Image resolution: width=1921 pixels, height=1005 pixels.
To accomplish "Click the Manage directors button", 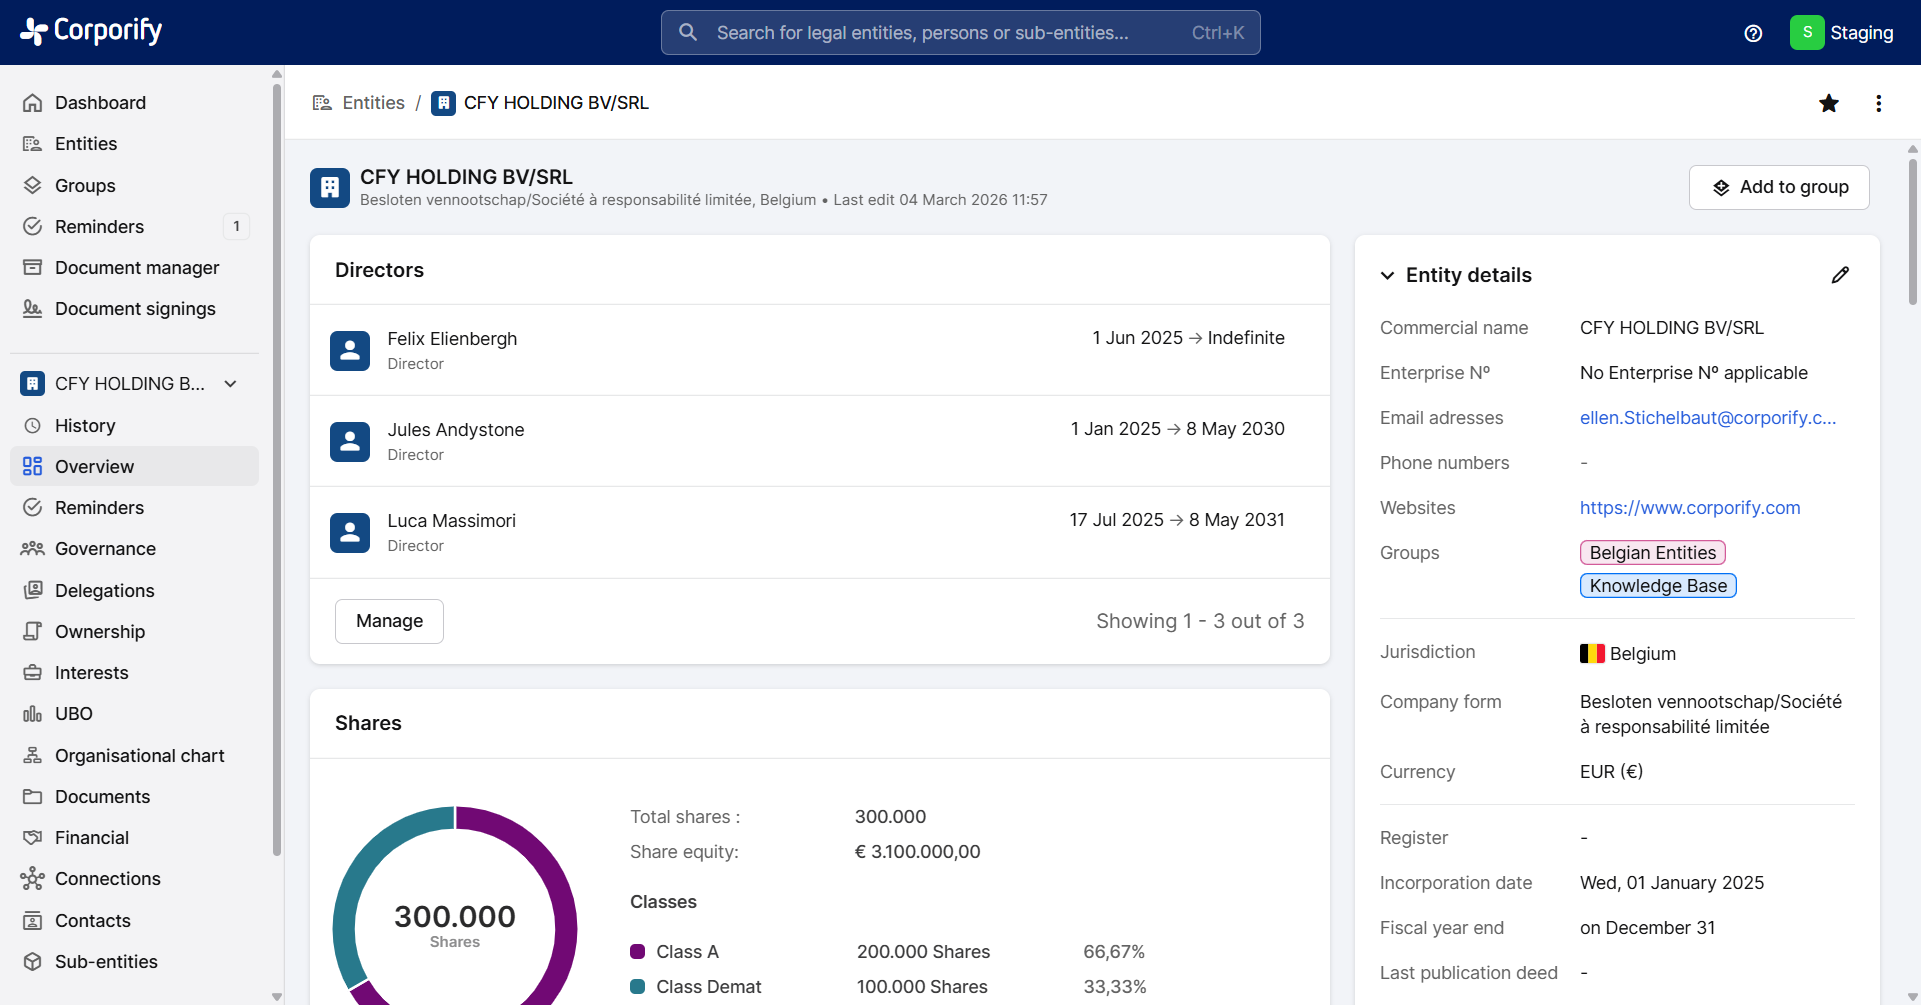I will coord(389,621).
